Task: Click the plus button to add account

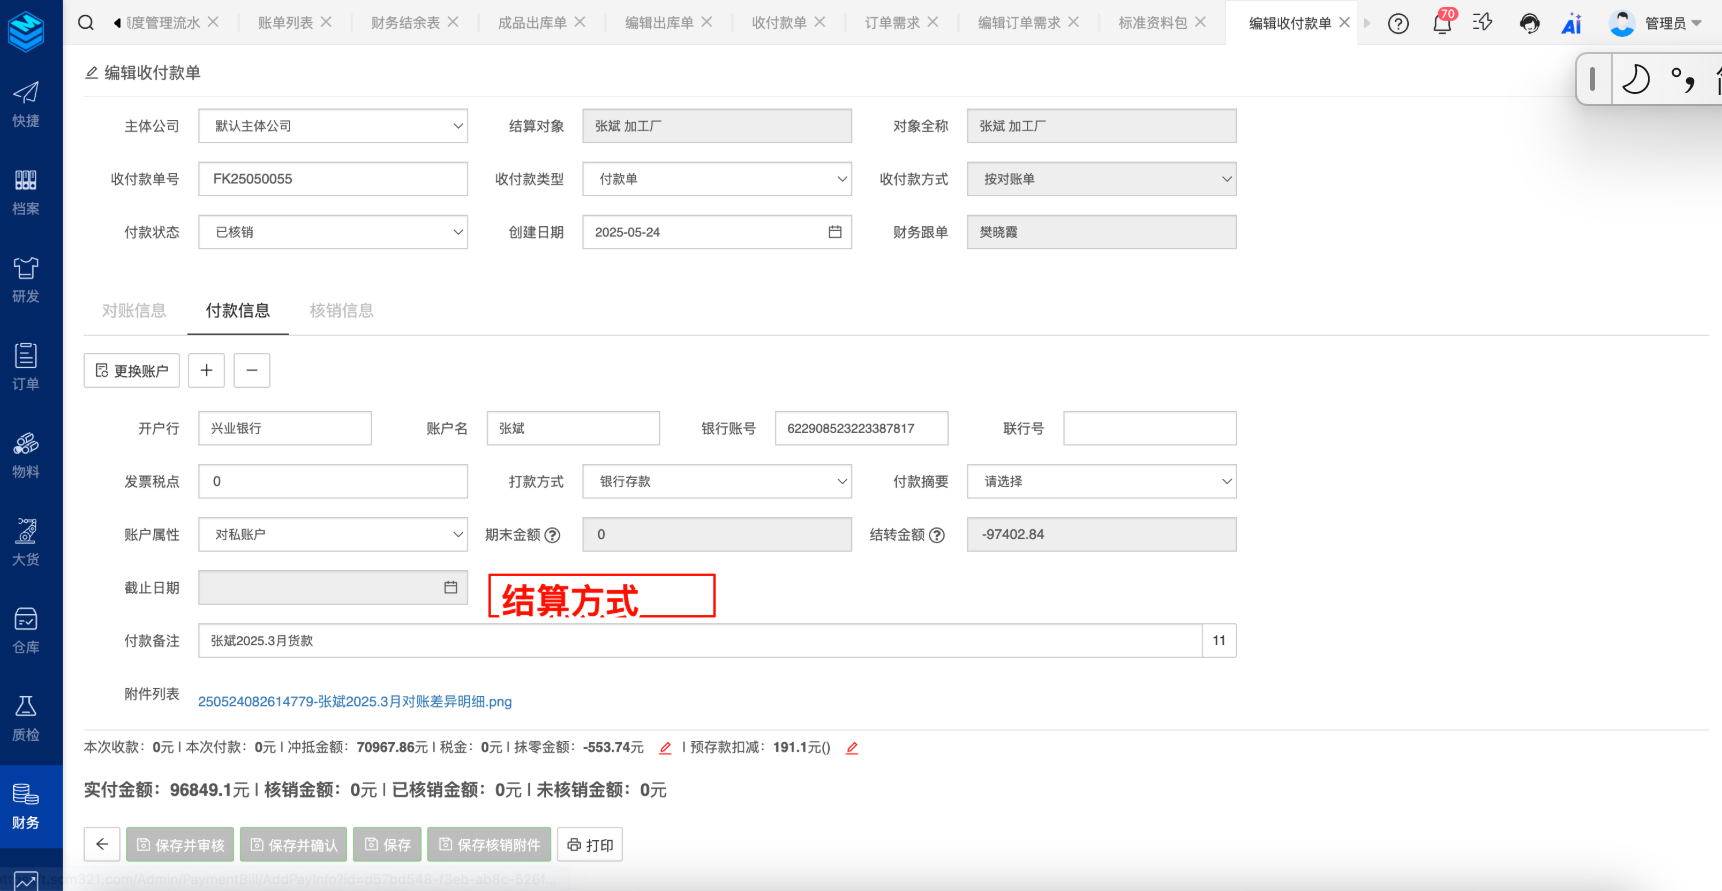Action: pyautogui.click(x=206, y=370)
